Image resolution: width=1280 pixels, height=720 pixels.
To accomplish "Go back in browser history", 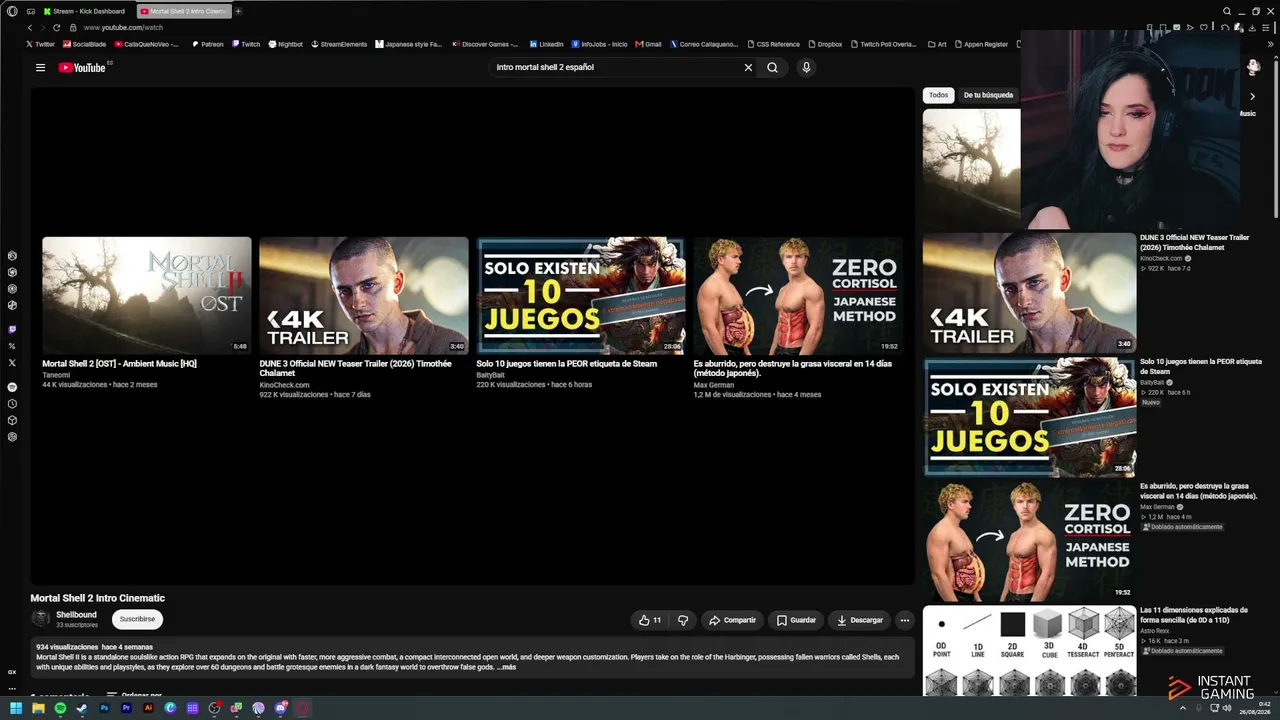I will pyautogui.click(x=29, y=28).
